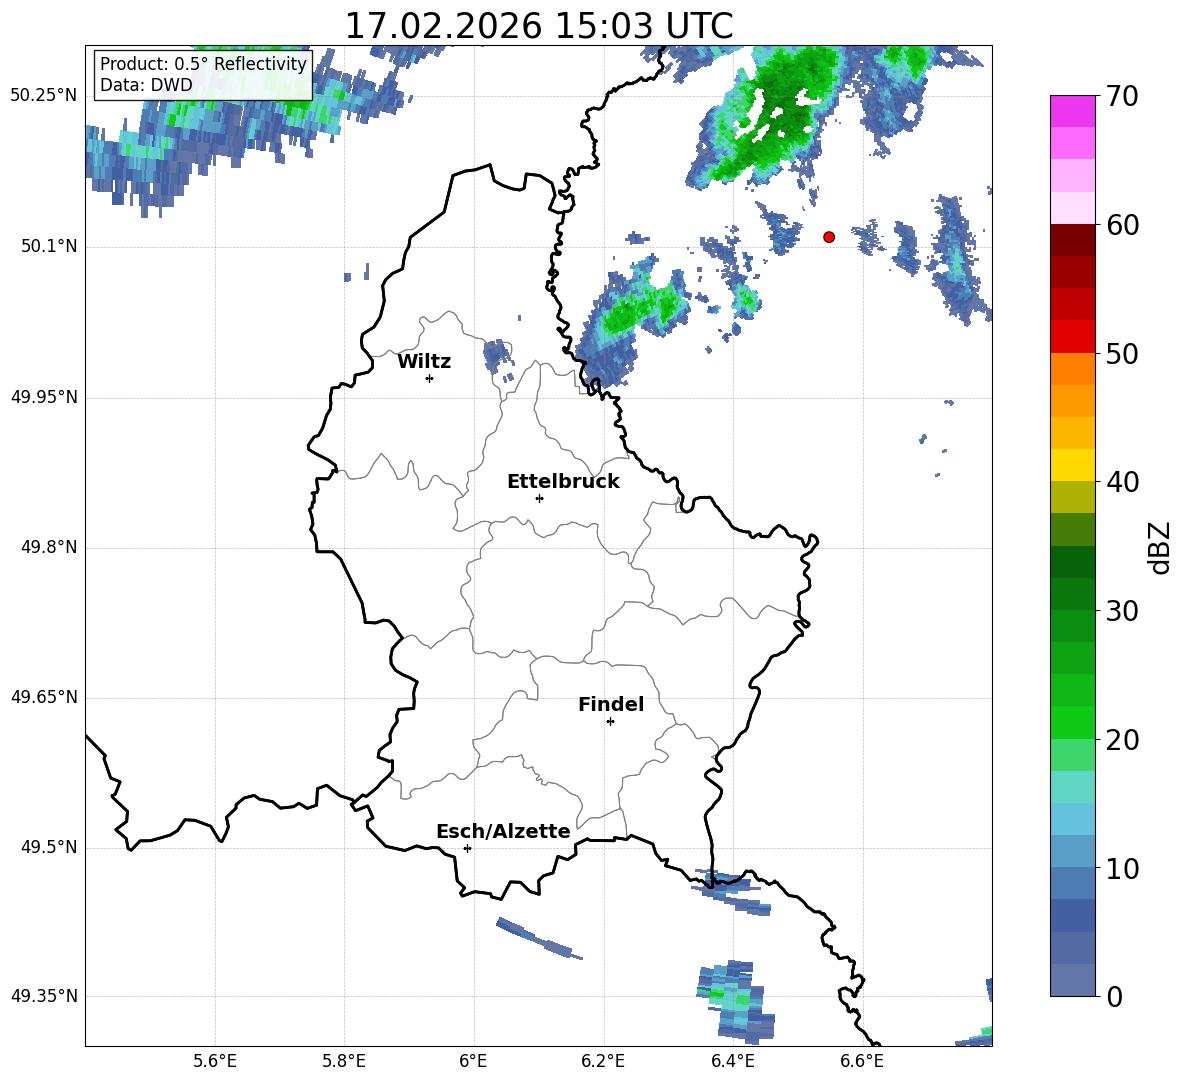This screenshot has width=1184, height=1081.
Task: Click the colorbar tick label 30
Action: [x=1122, y=611]
